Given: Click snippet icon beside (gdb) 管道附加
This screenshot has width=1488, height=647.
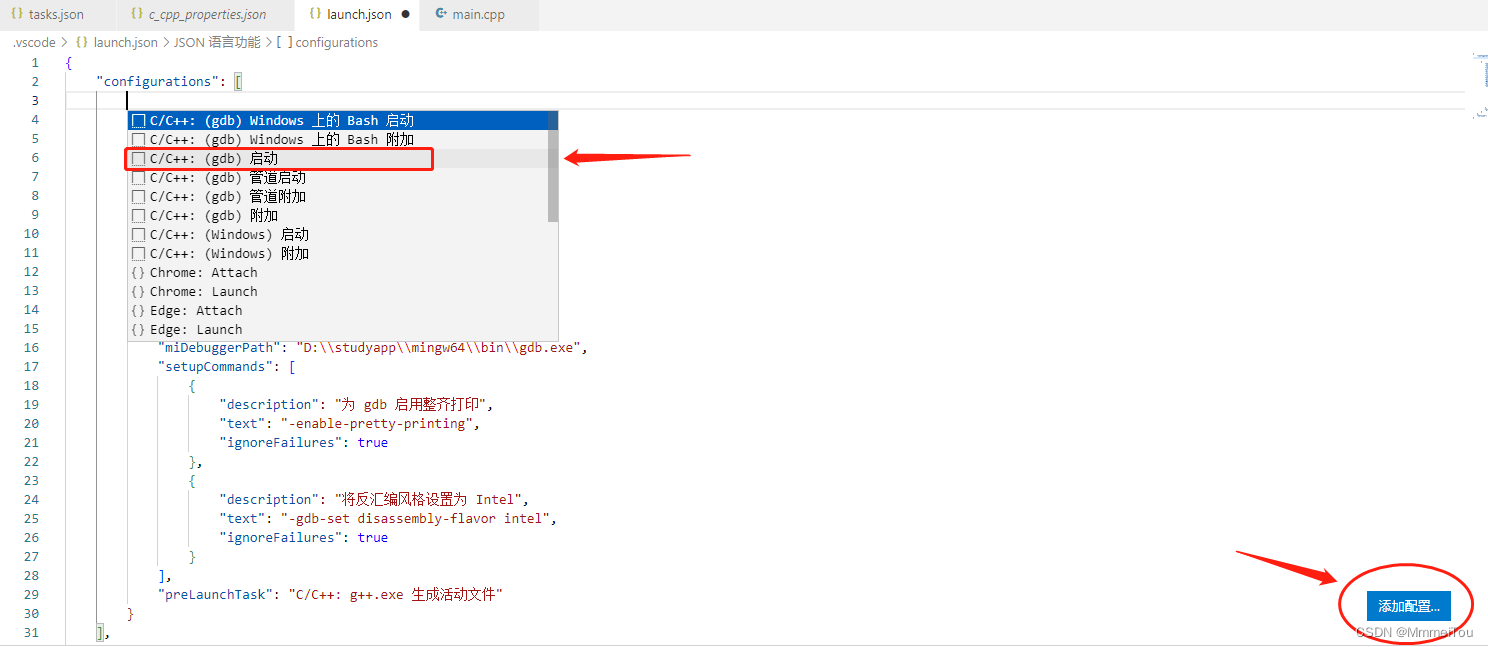Looking at the screenshot, I should coord(138,196).
